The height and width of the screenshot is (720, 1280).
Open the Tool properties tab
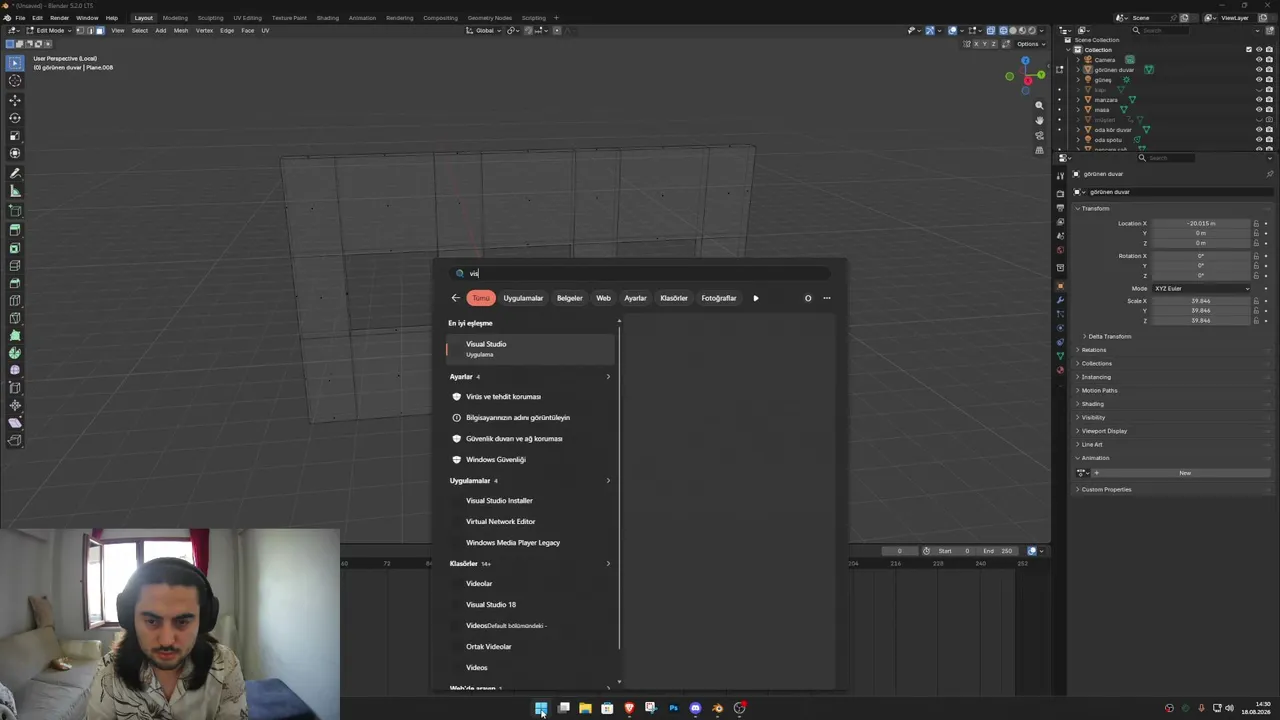1060,176
